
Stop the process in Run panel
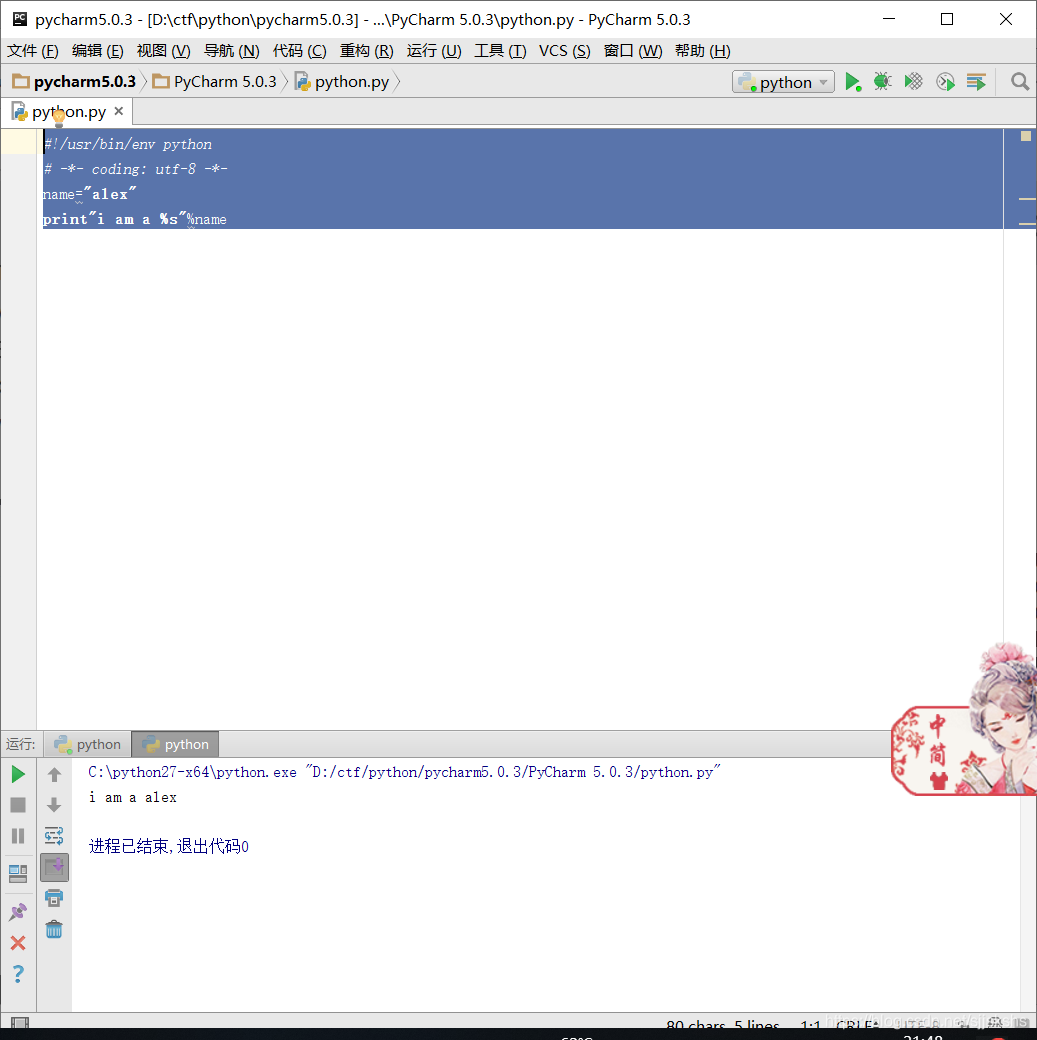pos(18,805)
